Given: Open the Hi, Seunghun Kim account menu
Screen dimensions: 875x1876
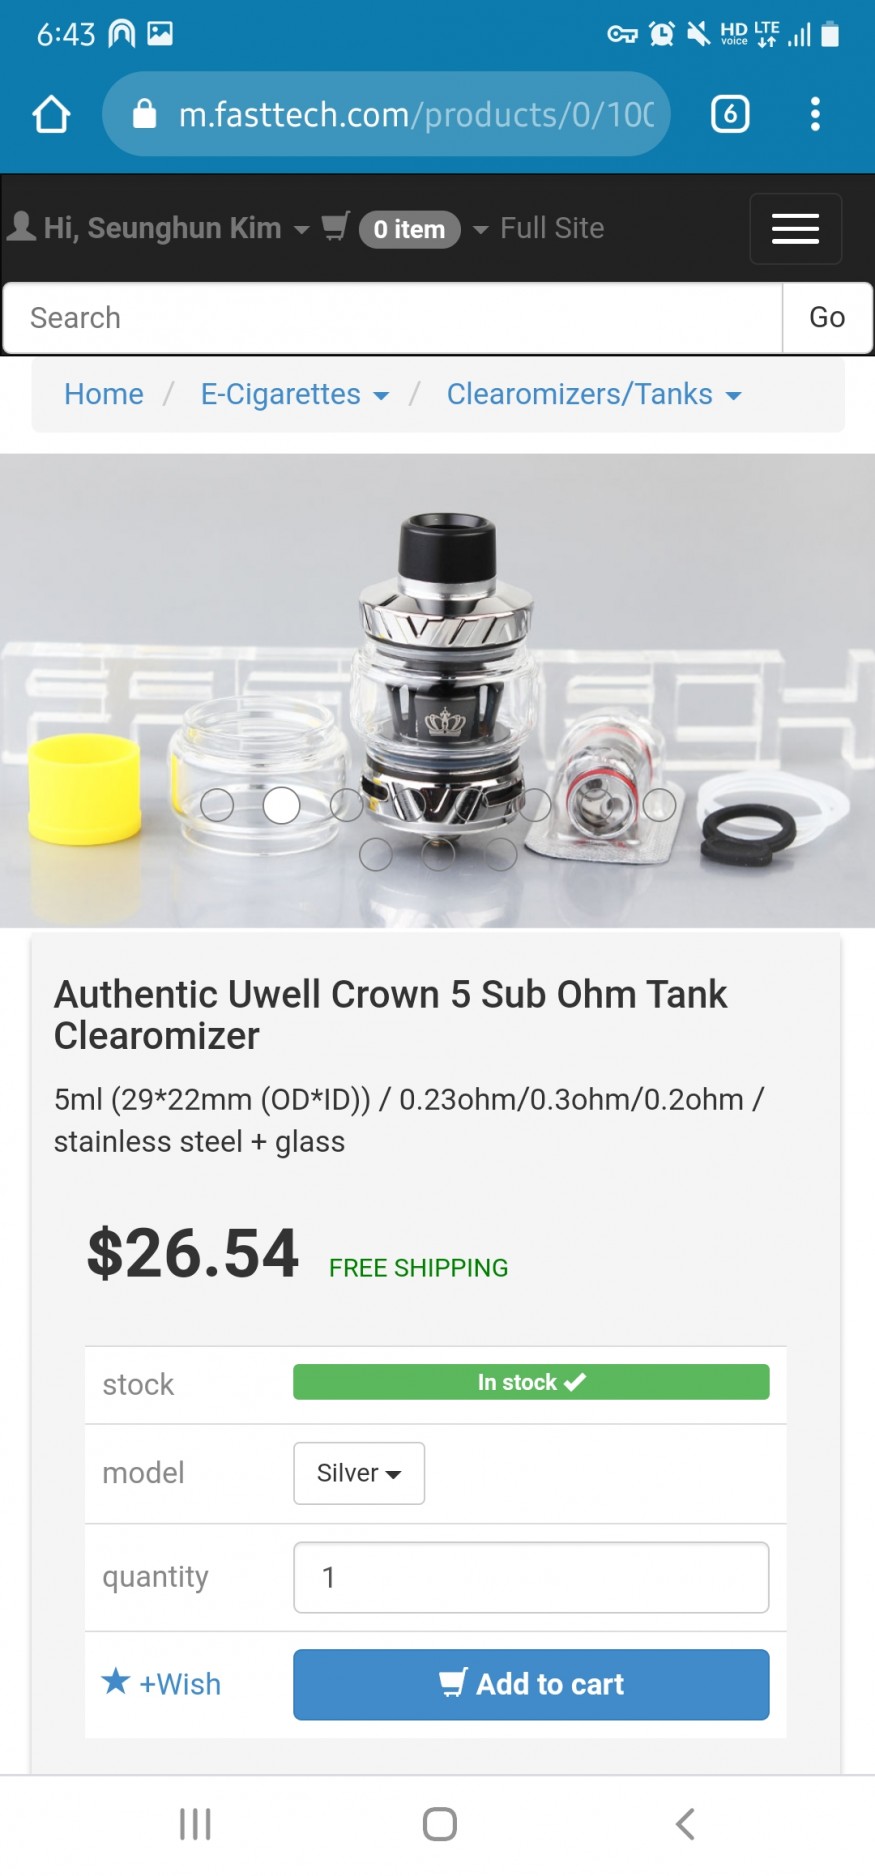Looking at the screenshot, I should pos(159,228).
